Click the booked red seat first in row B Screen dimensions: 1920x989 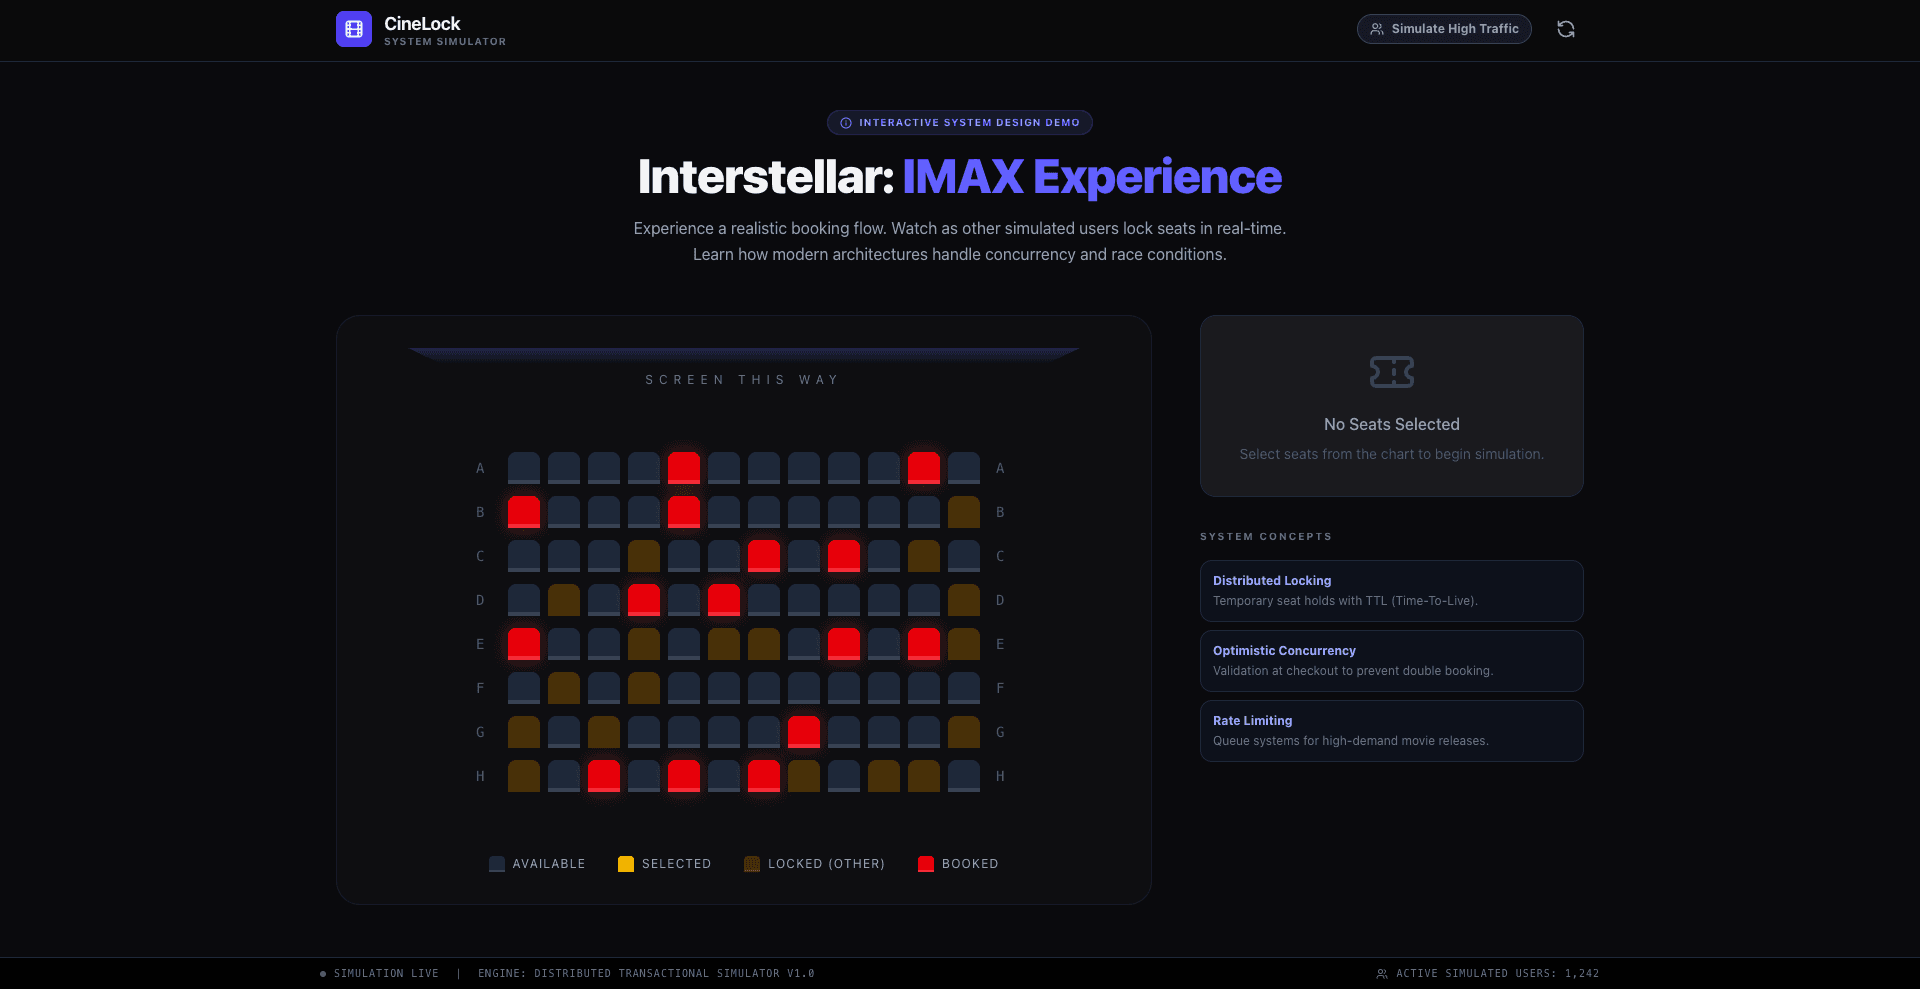pos(524,512)
